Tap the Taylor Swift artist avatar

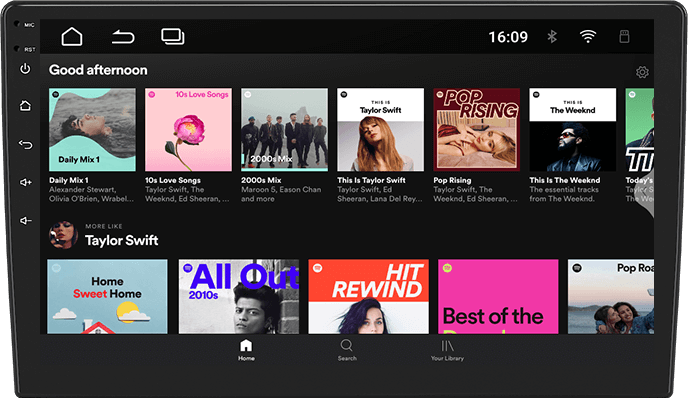pyautogui.click(x=63, y=235)
